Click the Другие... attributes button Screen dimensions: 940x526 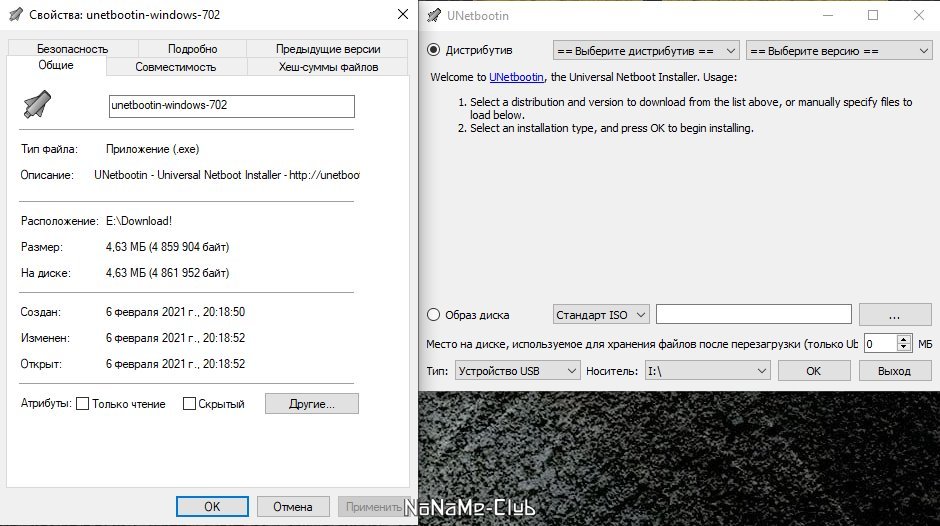(312, 404)
